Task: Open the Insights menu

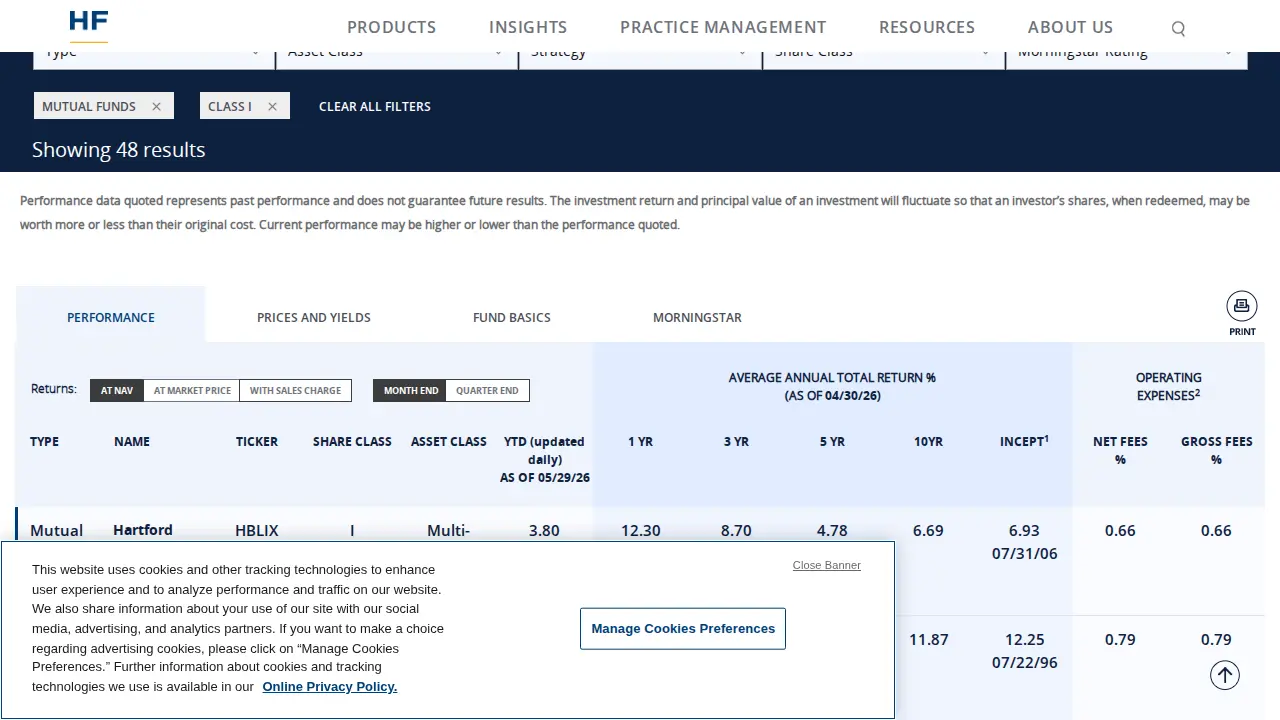Action: 528,27
